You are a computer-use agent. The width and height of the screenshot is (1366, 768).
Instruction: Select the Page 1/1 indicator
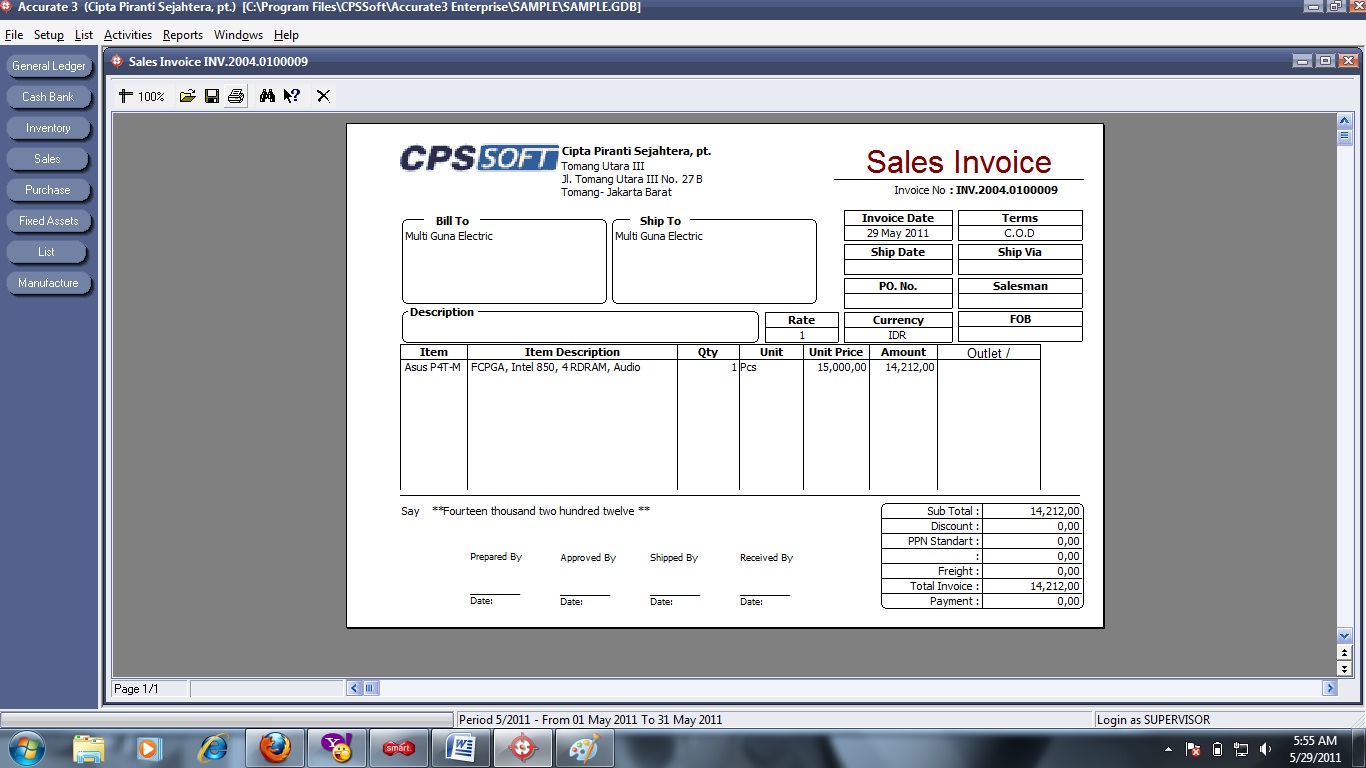pyautogui.click(x=137, y=689)
